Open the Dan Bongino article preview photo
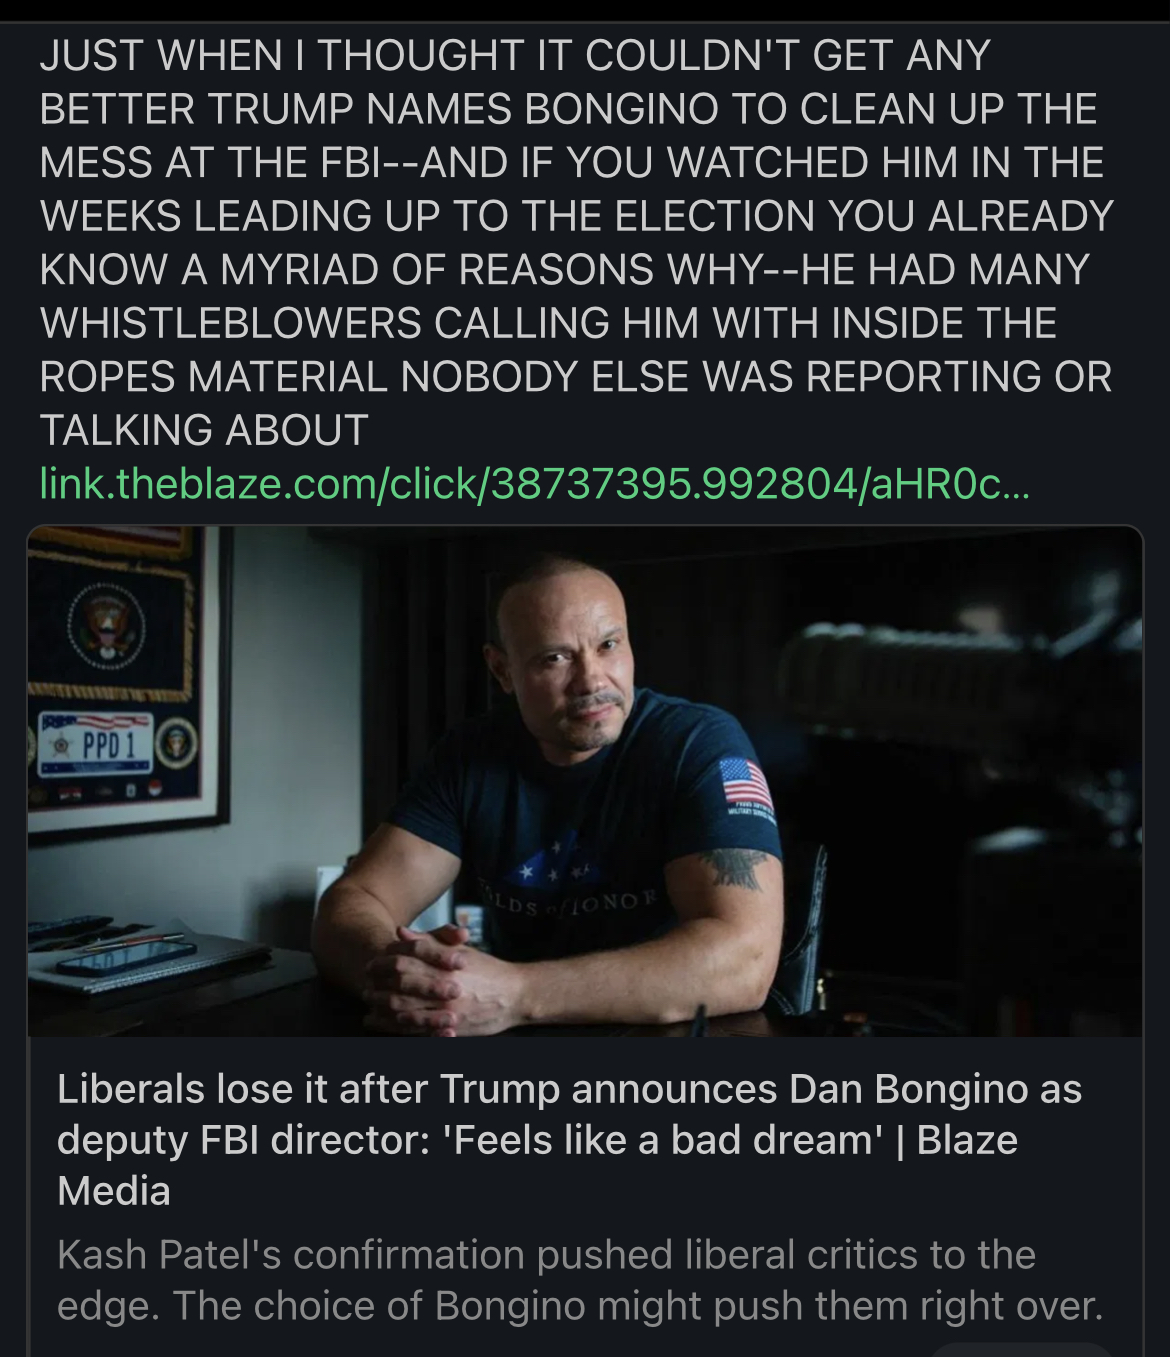 pos(585,781)
